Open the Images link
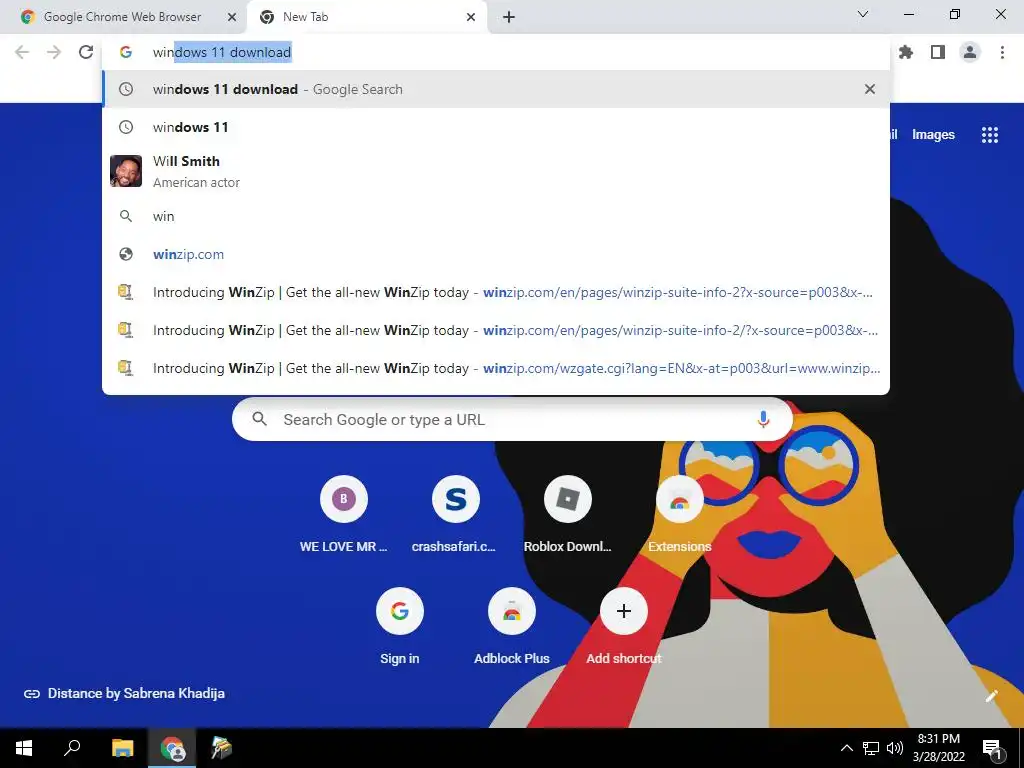The width and height of the screenshot is (1024, 768). click(x=933, y=135)
